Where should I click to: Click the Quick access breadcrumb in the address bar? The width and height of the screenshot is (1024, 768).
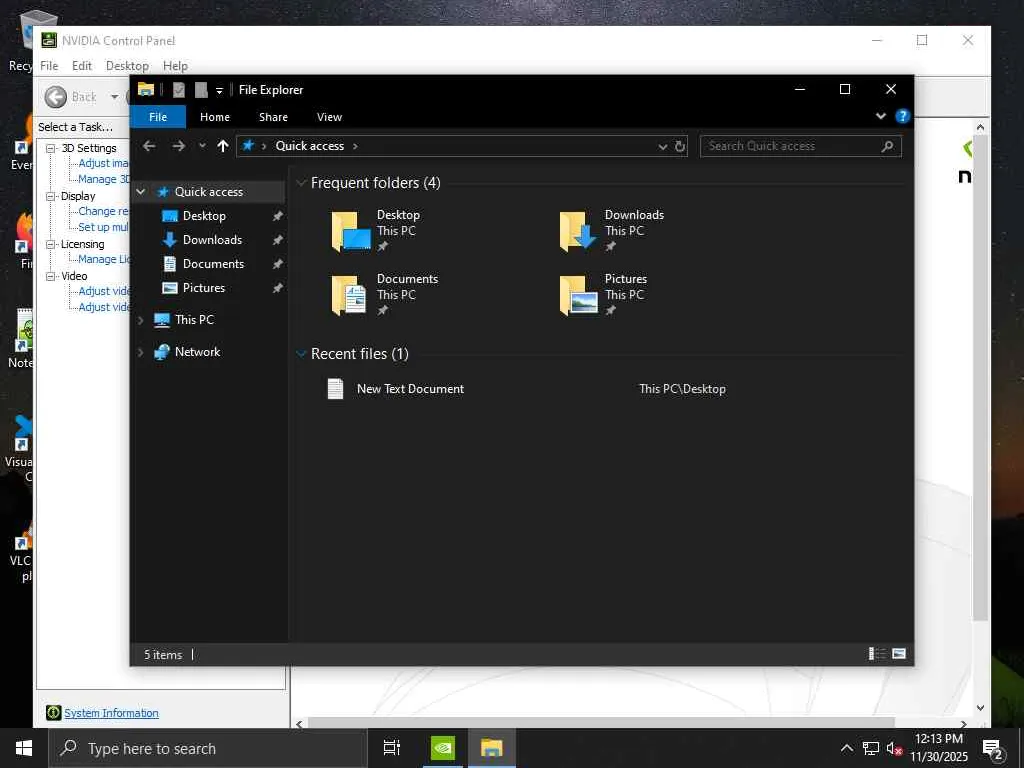[x=310, y=146]
